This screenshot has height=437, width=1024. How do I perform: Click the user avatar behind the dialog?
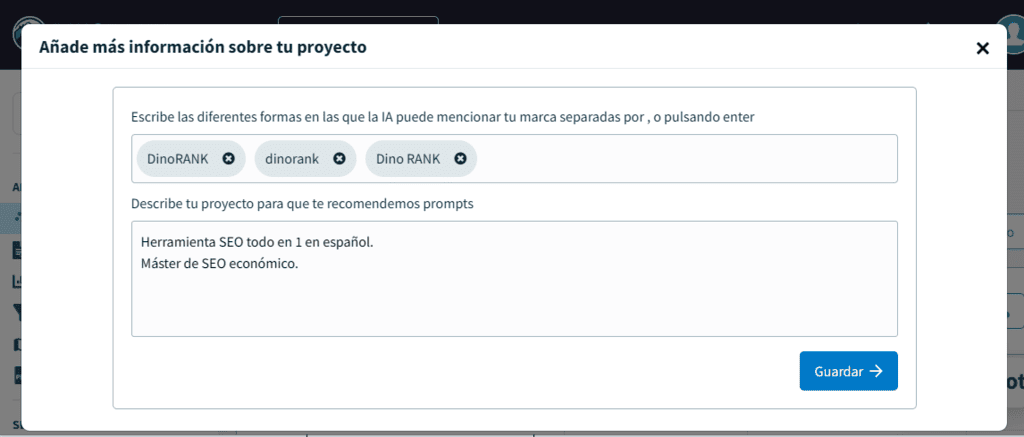1015,33
